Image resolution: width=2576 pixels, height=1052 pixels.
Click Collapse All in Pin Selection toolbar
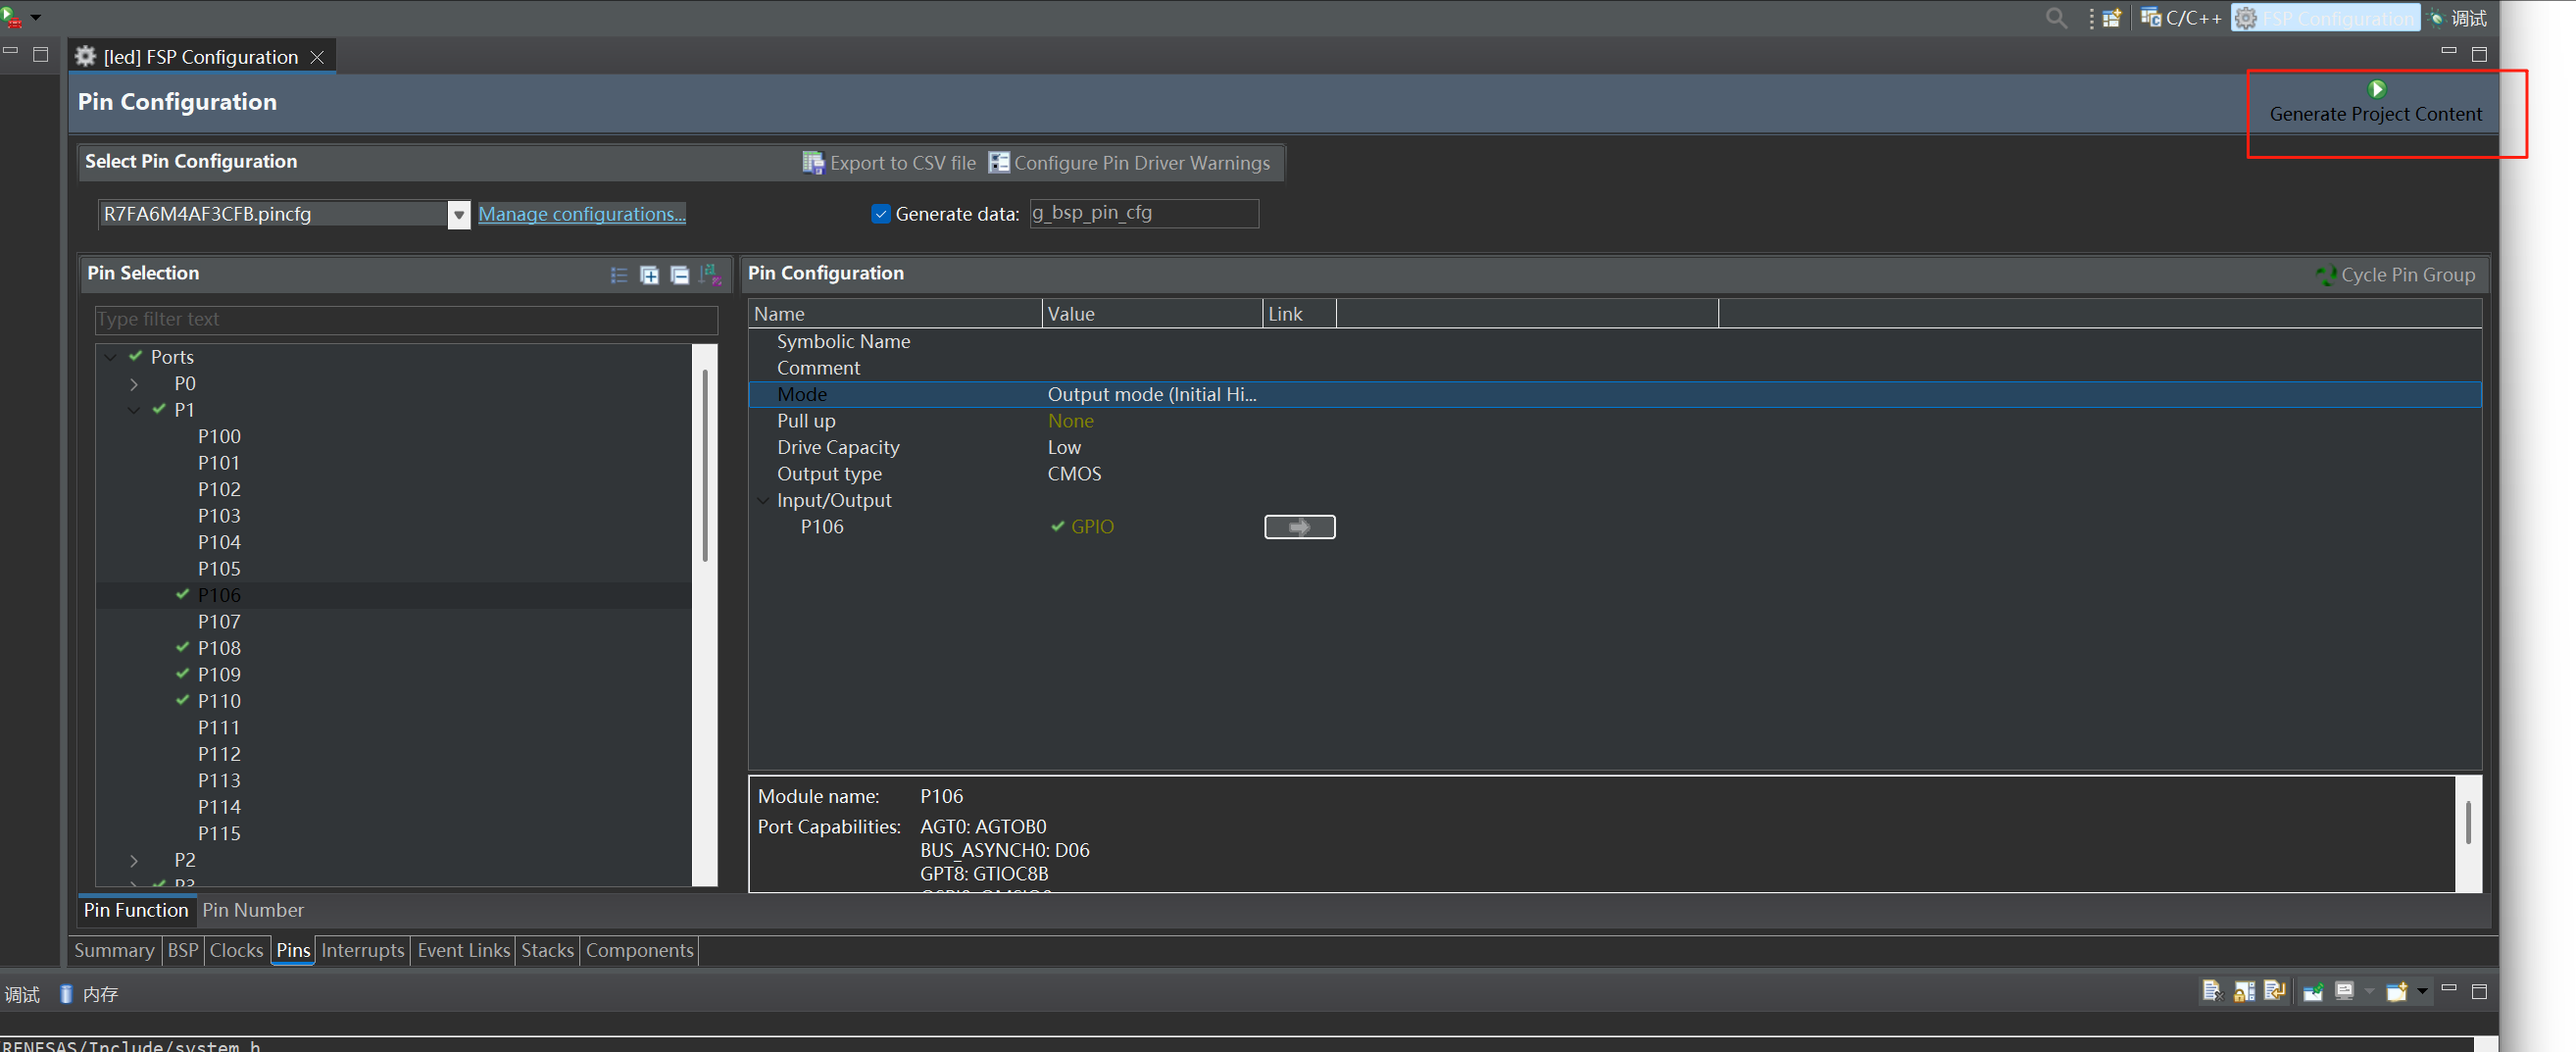[x=680, y=275]
